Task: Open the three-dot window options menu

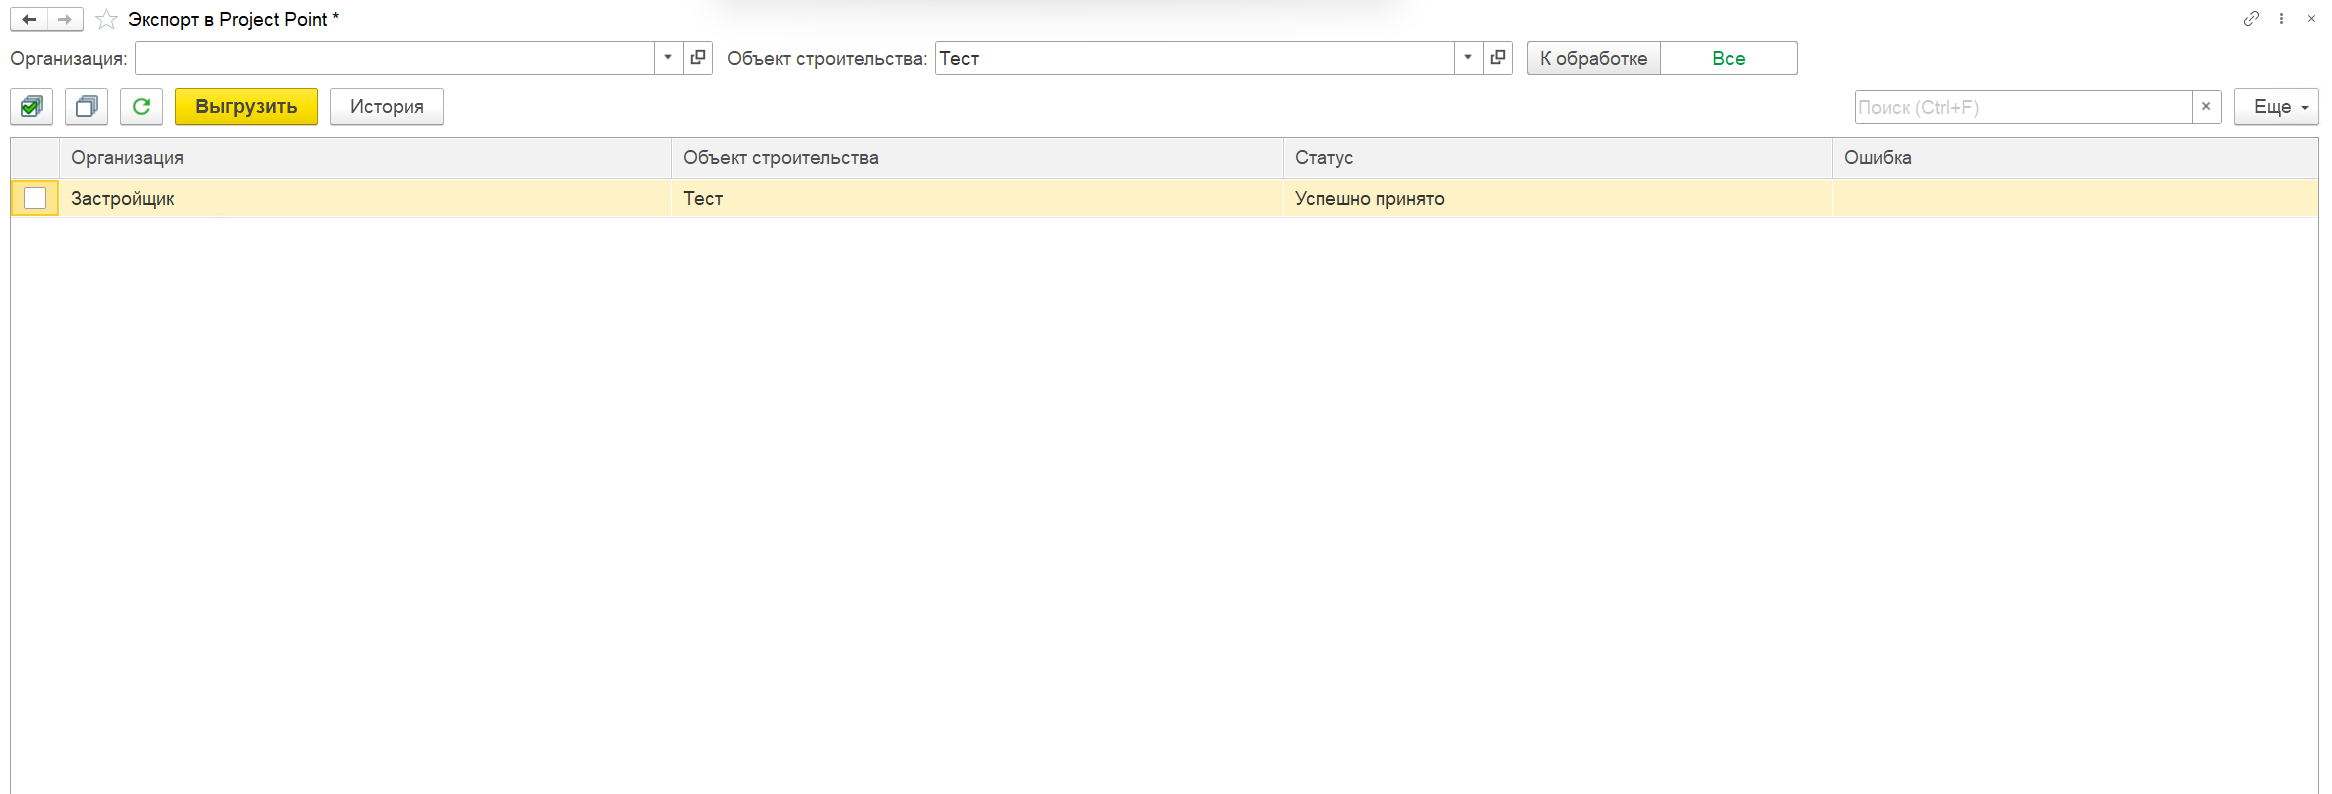Action: (x=2281, y=19)
